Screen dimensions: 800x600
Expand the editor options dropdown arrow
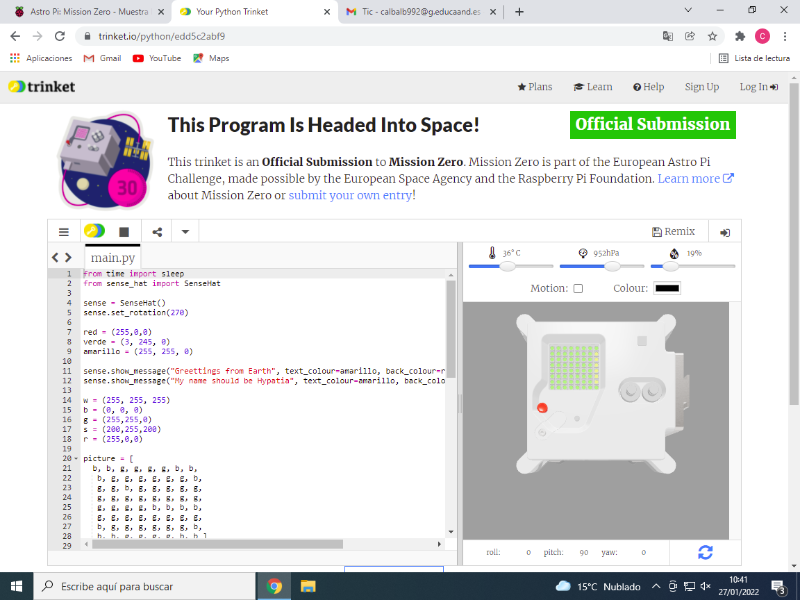coord(185,232)
